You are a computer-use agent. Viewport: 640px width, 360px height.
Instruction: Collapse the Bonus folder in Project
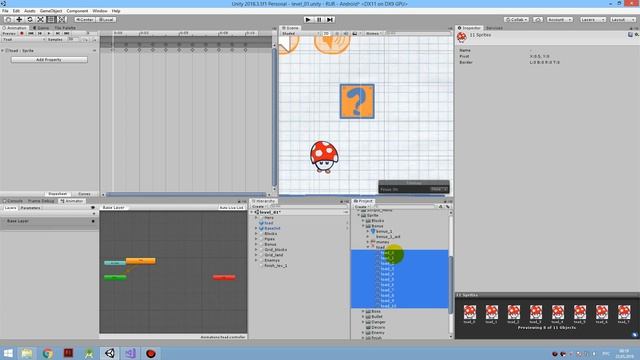pos(363,226)
